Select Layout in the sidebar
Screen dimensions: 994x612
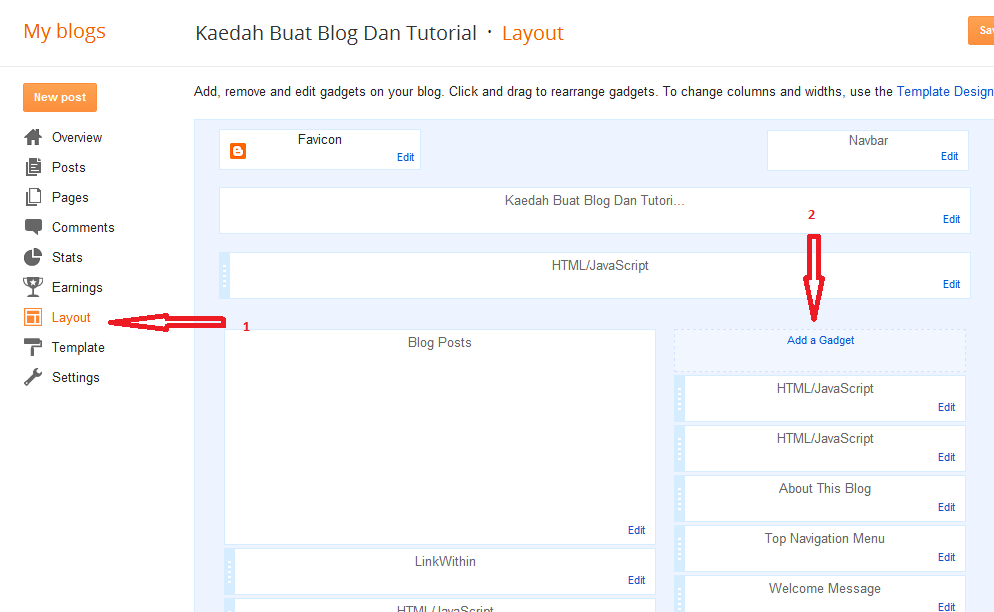tap(71, 318)
